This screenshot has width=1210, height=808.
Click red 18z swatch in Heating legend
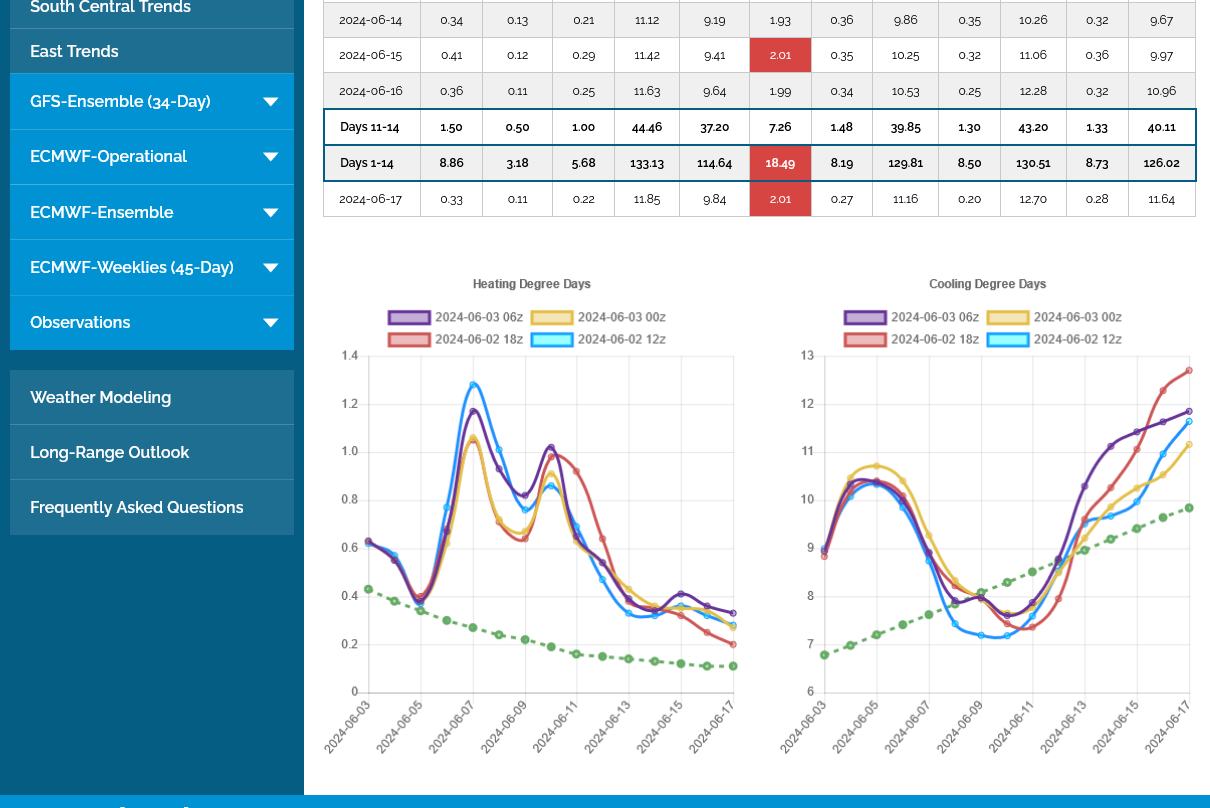[409, 339]
